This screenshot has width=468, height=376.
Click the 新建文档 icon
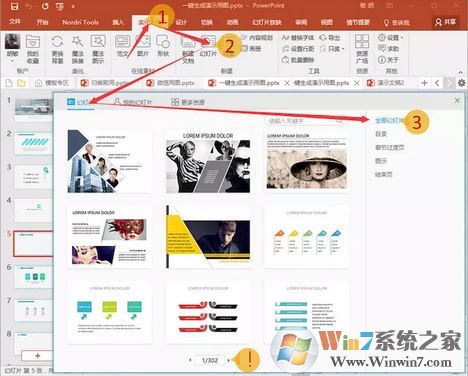[x=188, y=49]
